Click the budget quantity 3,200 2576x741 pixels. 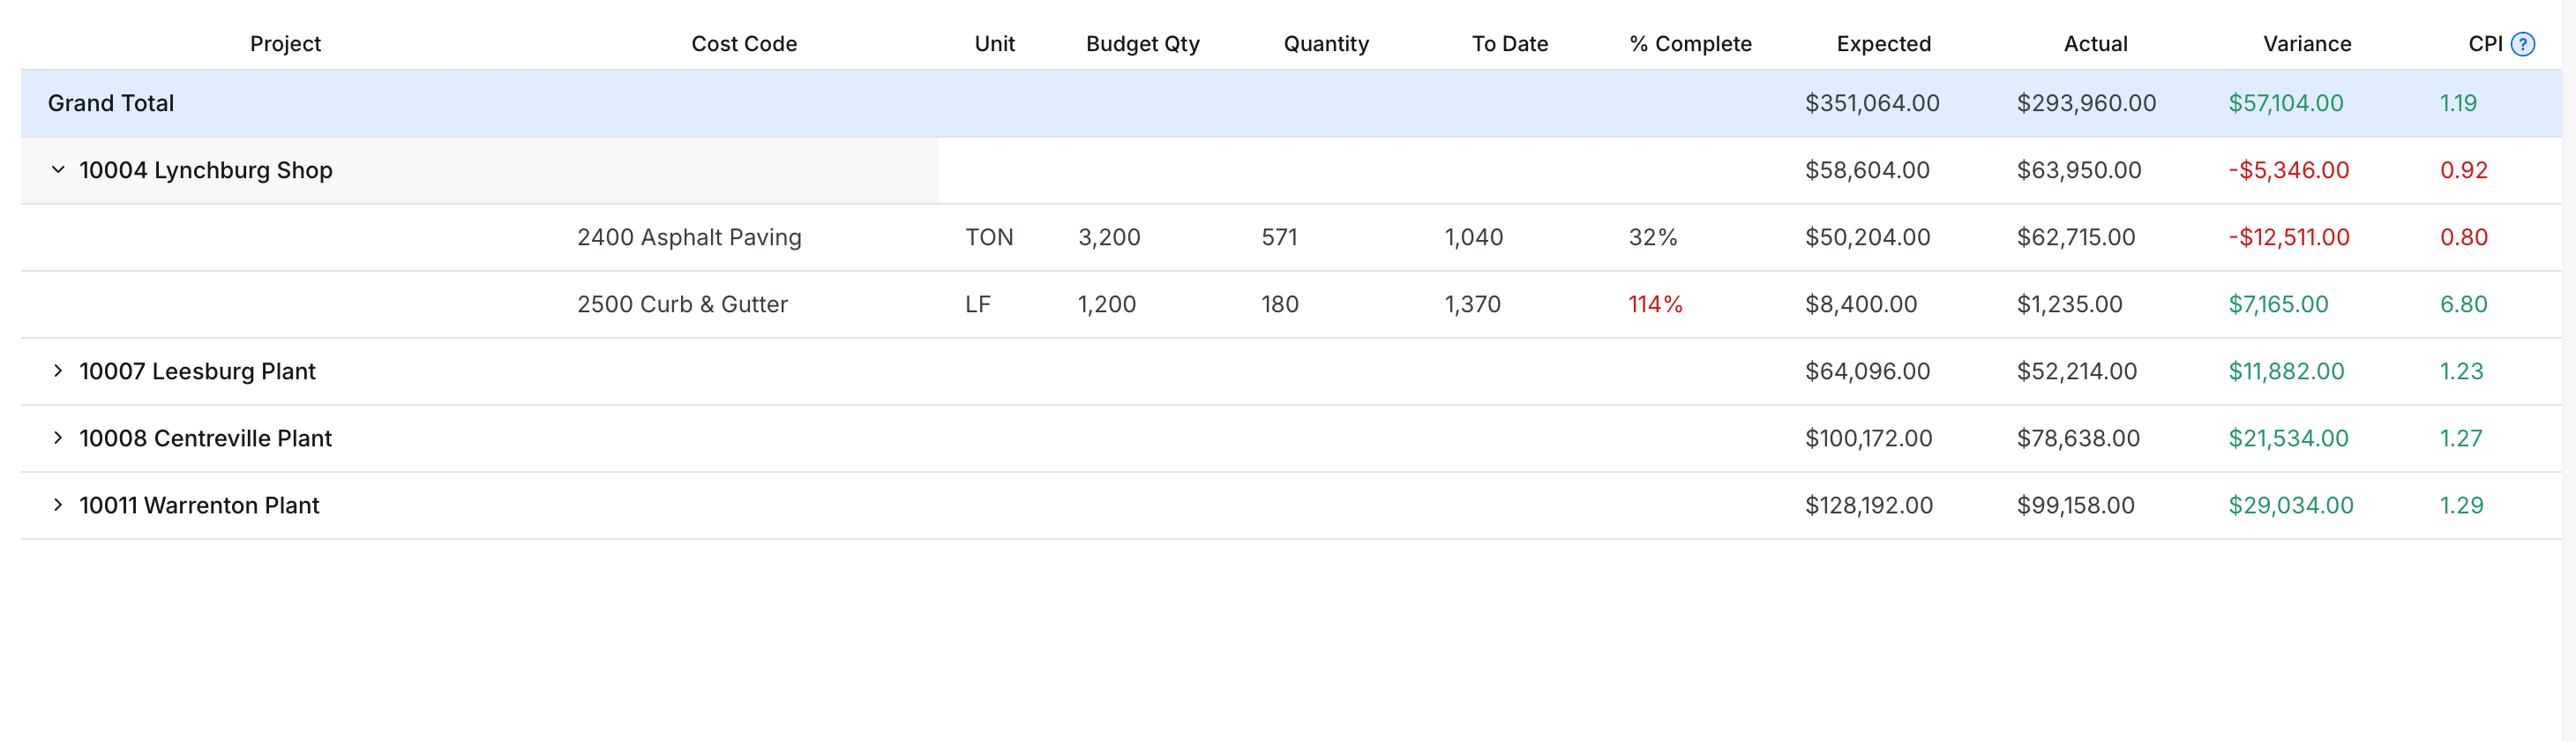click(1109, 237)
